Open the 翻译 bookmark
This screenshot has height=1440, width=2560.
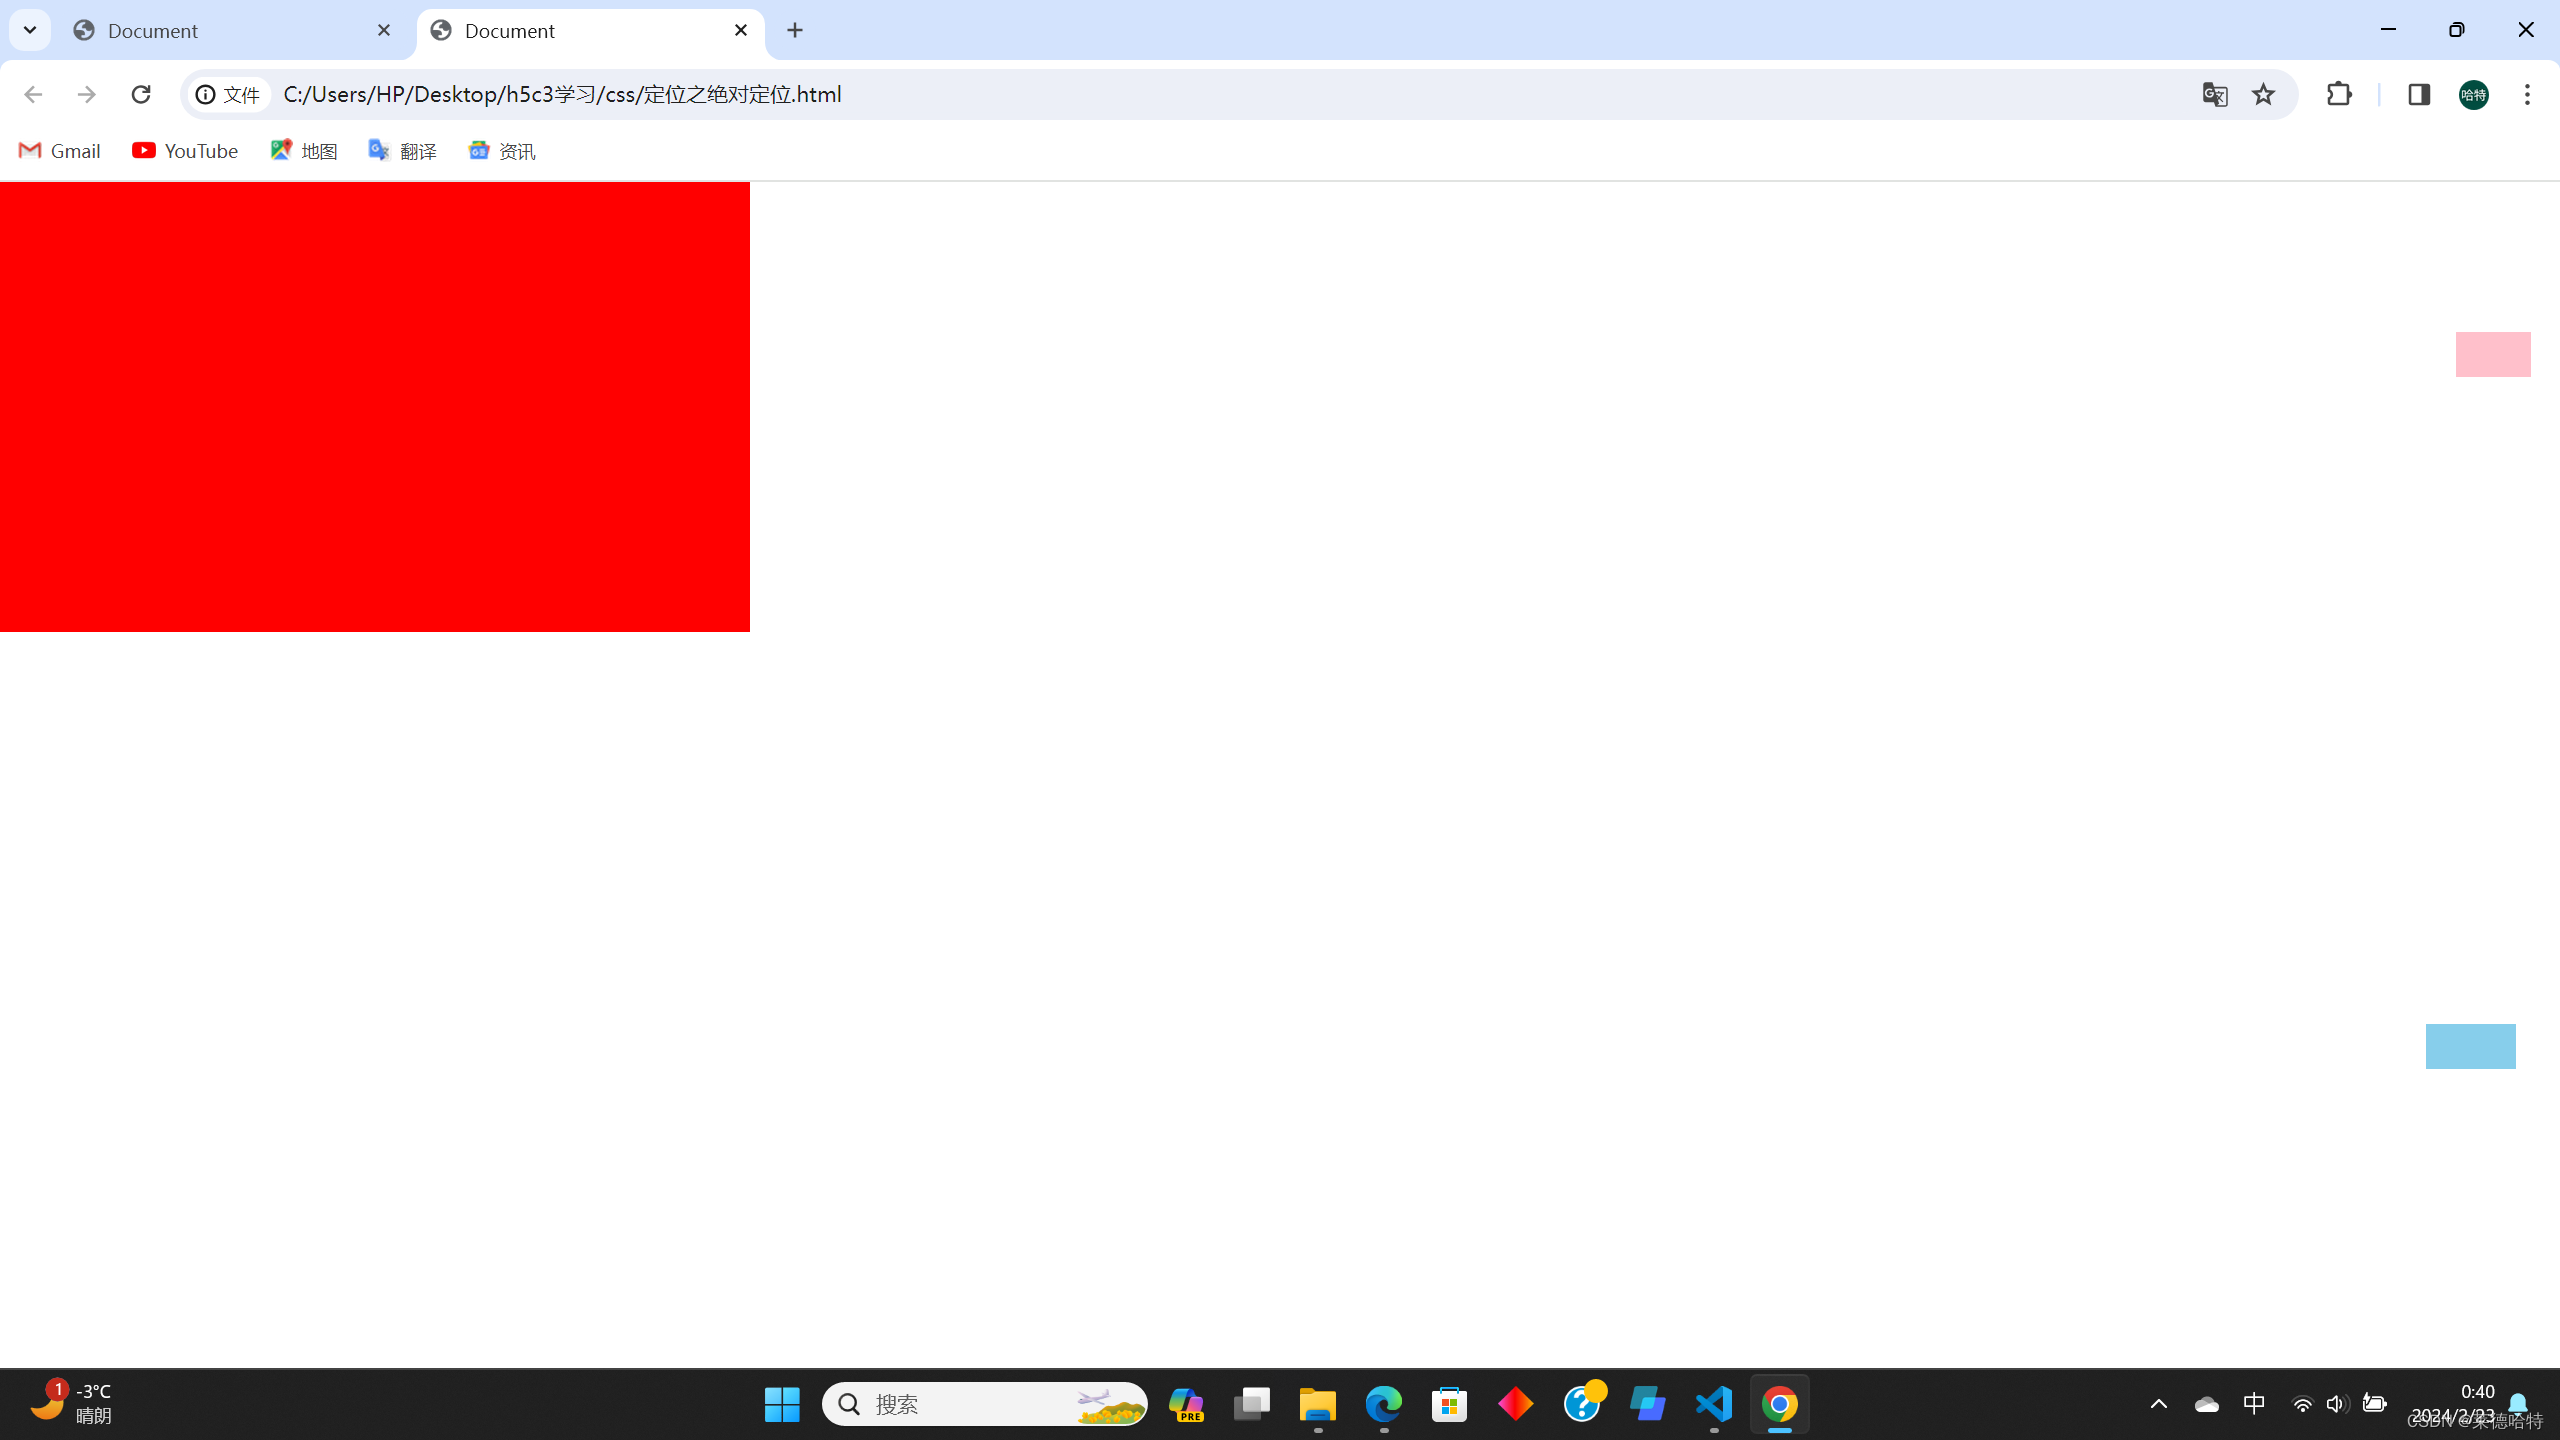coord(402,151)
